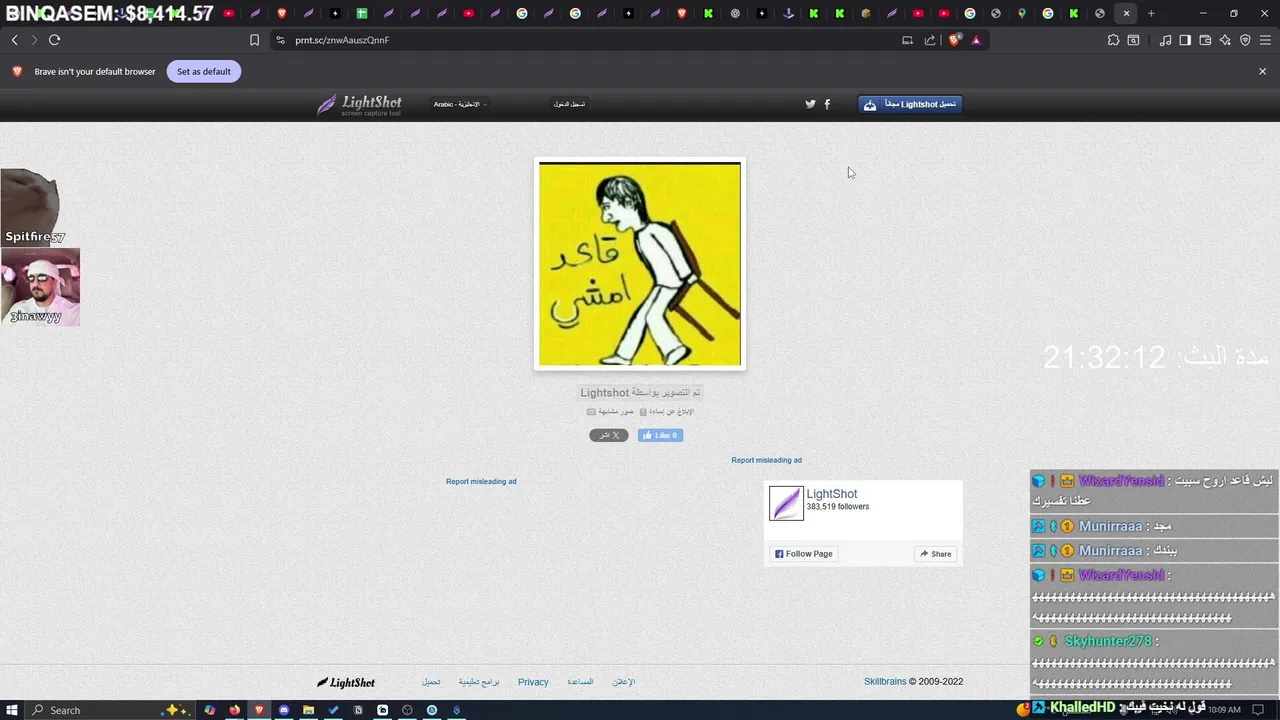
Task: Open the Brave wallet icon in toolbar
Action: point(1205,40)
